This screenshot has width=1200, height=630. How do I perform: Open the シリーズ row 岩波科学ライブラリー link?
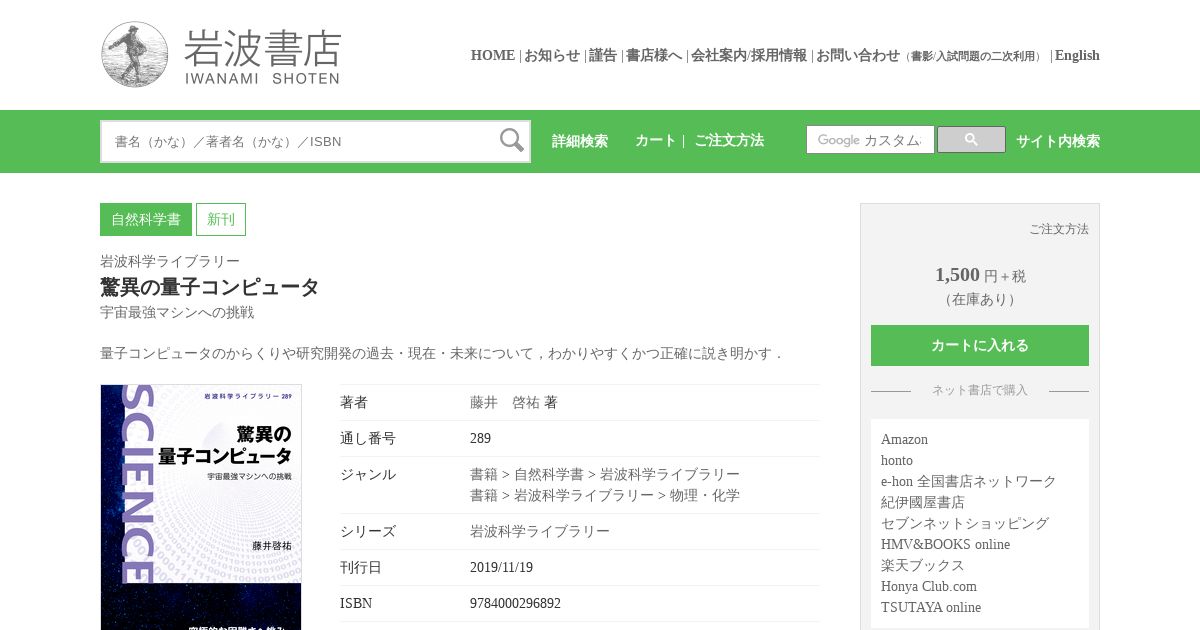click(x=540, y=531)
